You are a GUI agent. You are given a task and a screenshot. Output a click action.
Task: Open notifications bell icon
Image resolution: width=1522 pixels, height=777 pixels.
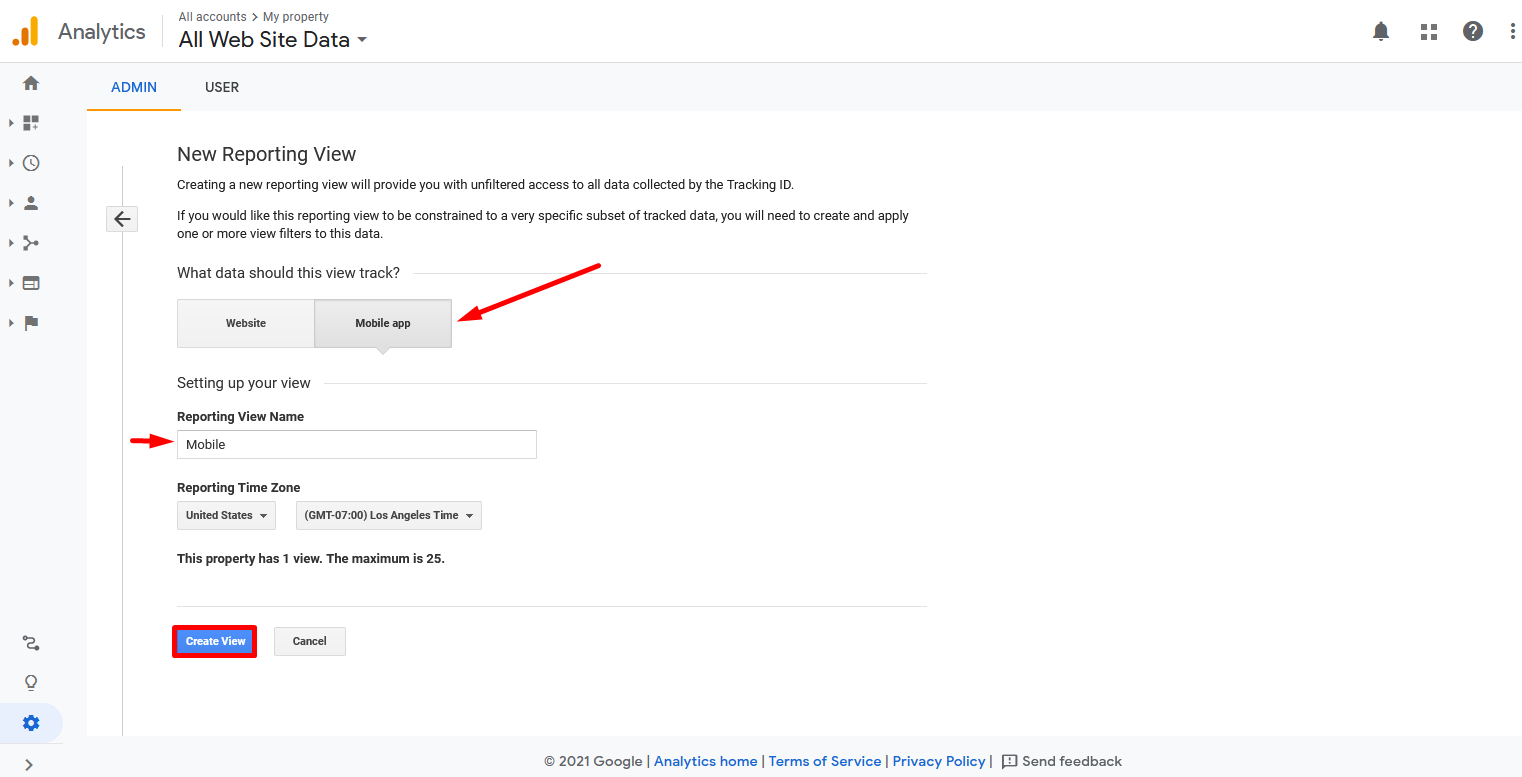[x=1381, y=31]
